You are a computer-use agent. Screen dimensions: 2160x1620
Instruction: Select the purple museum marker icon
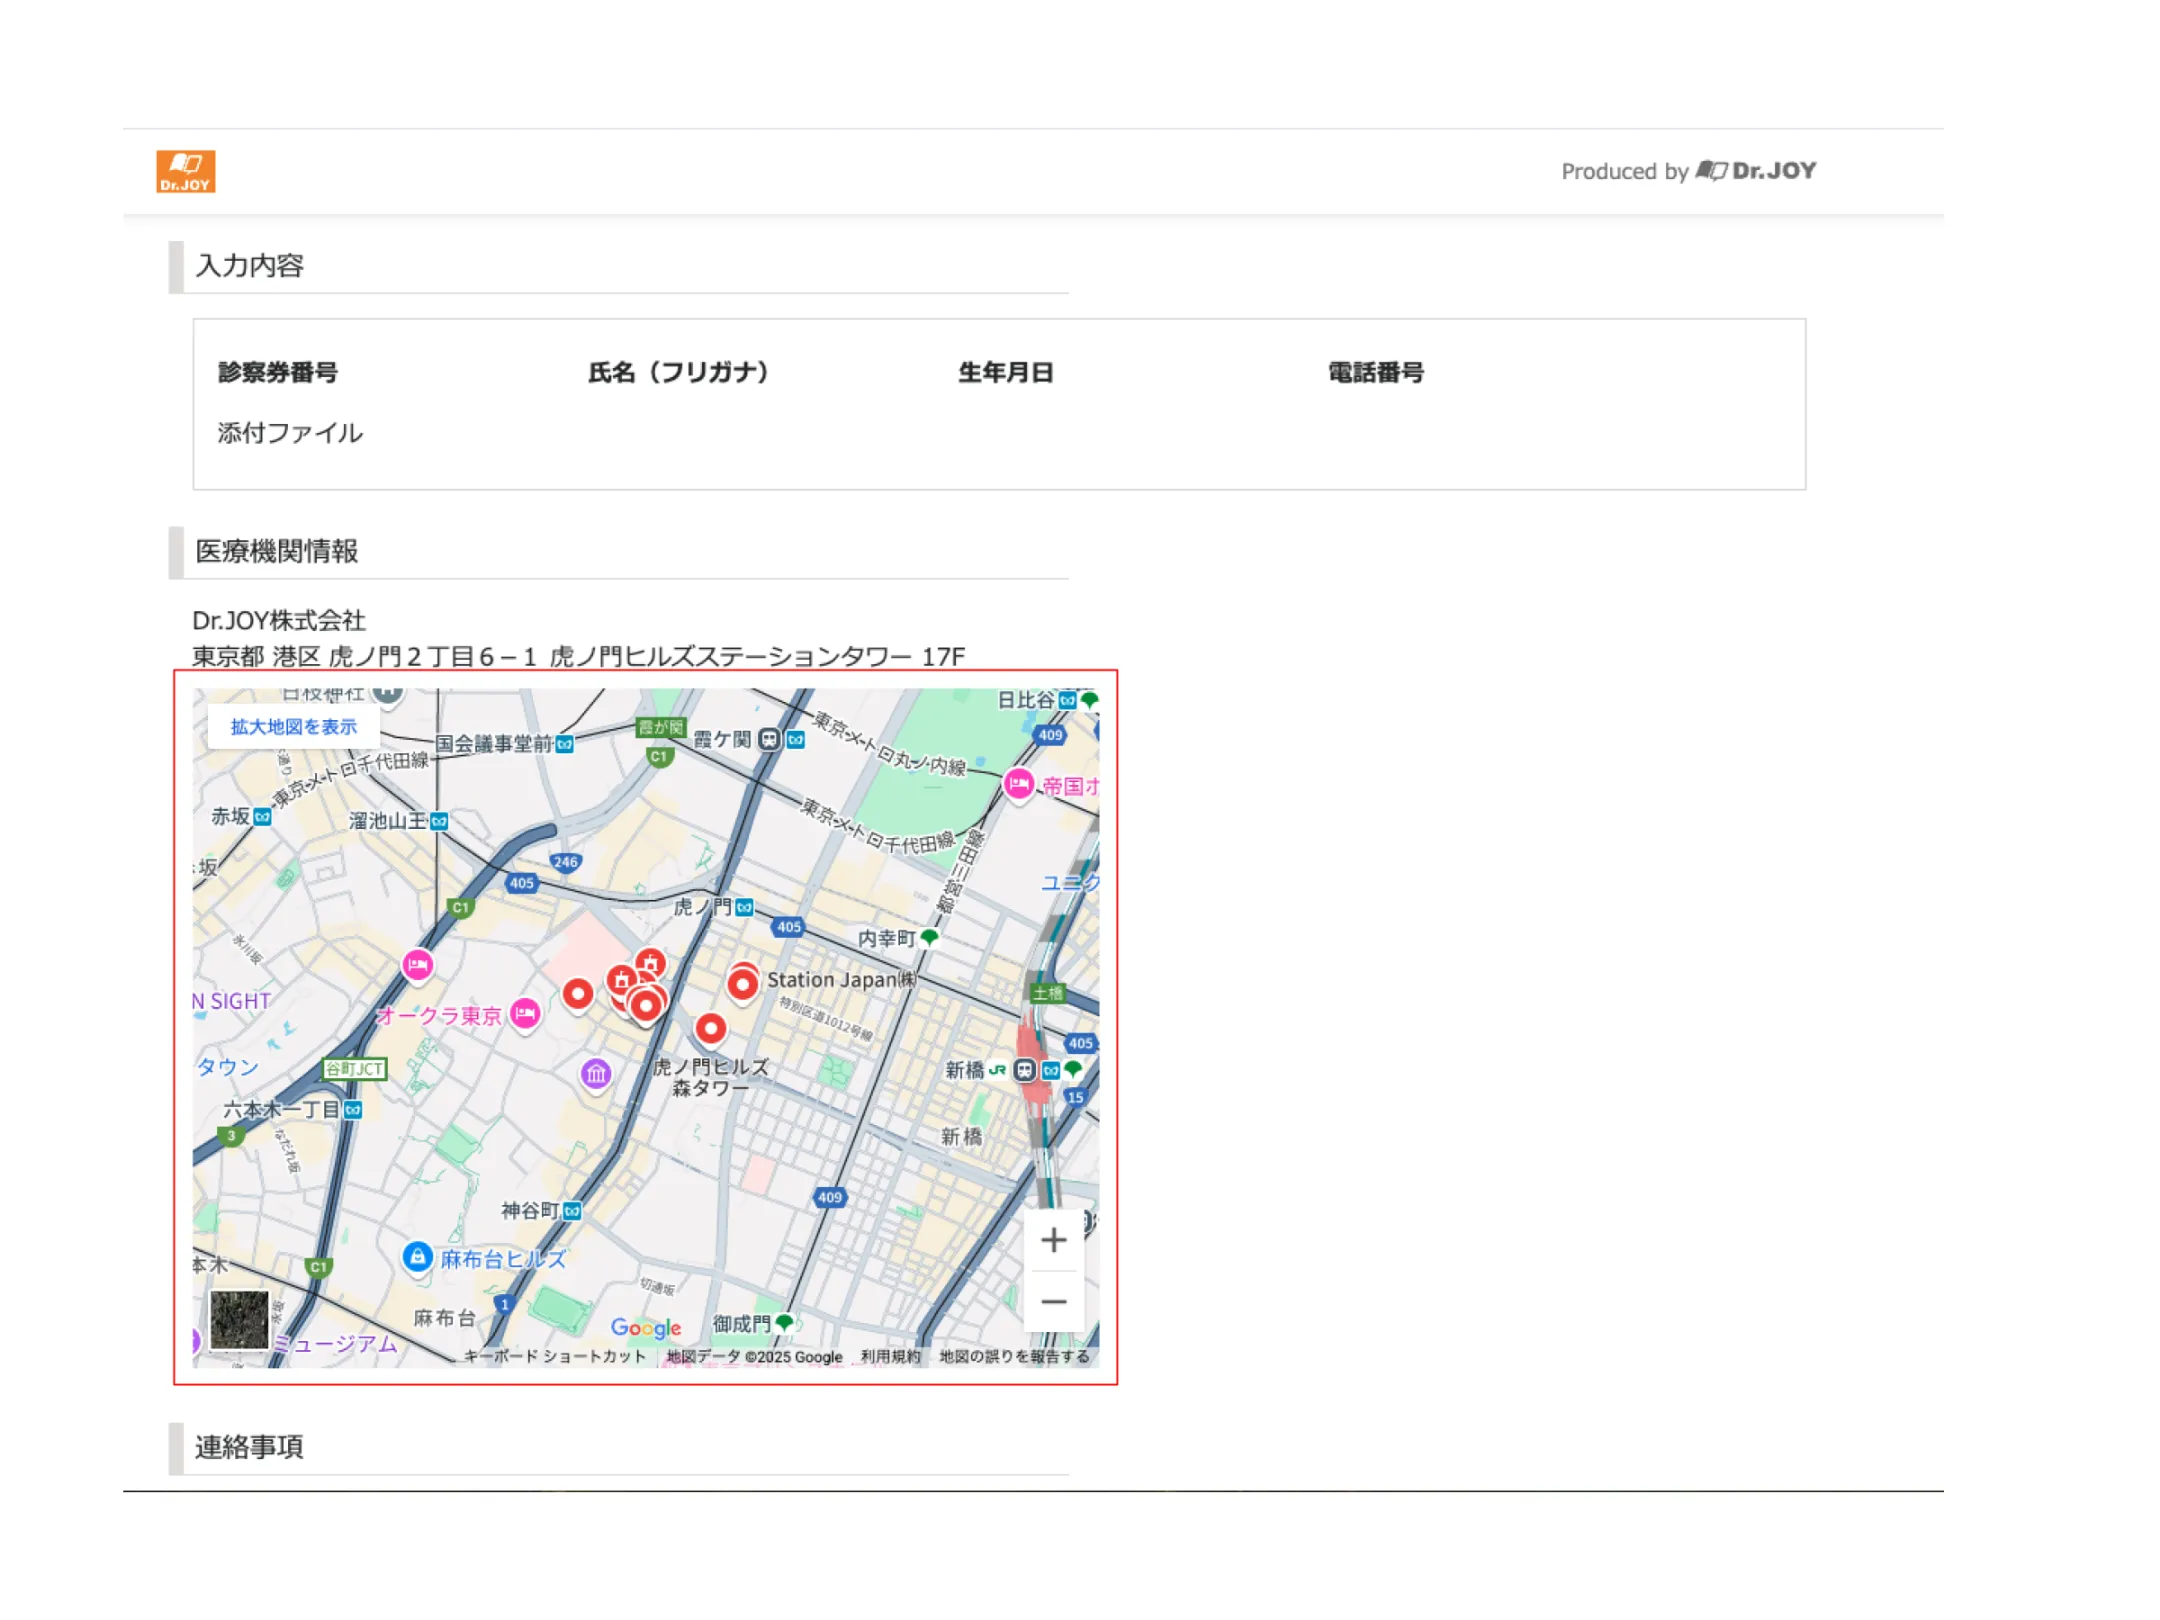click(596, 1074)
